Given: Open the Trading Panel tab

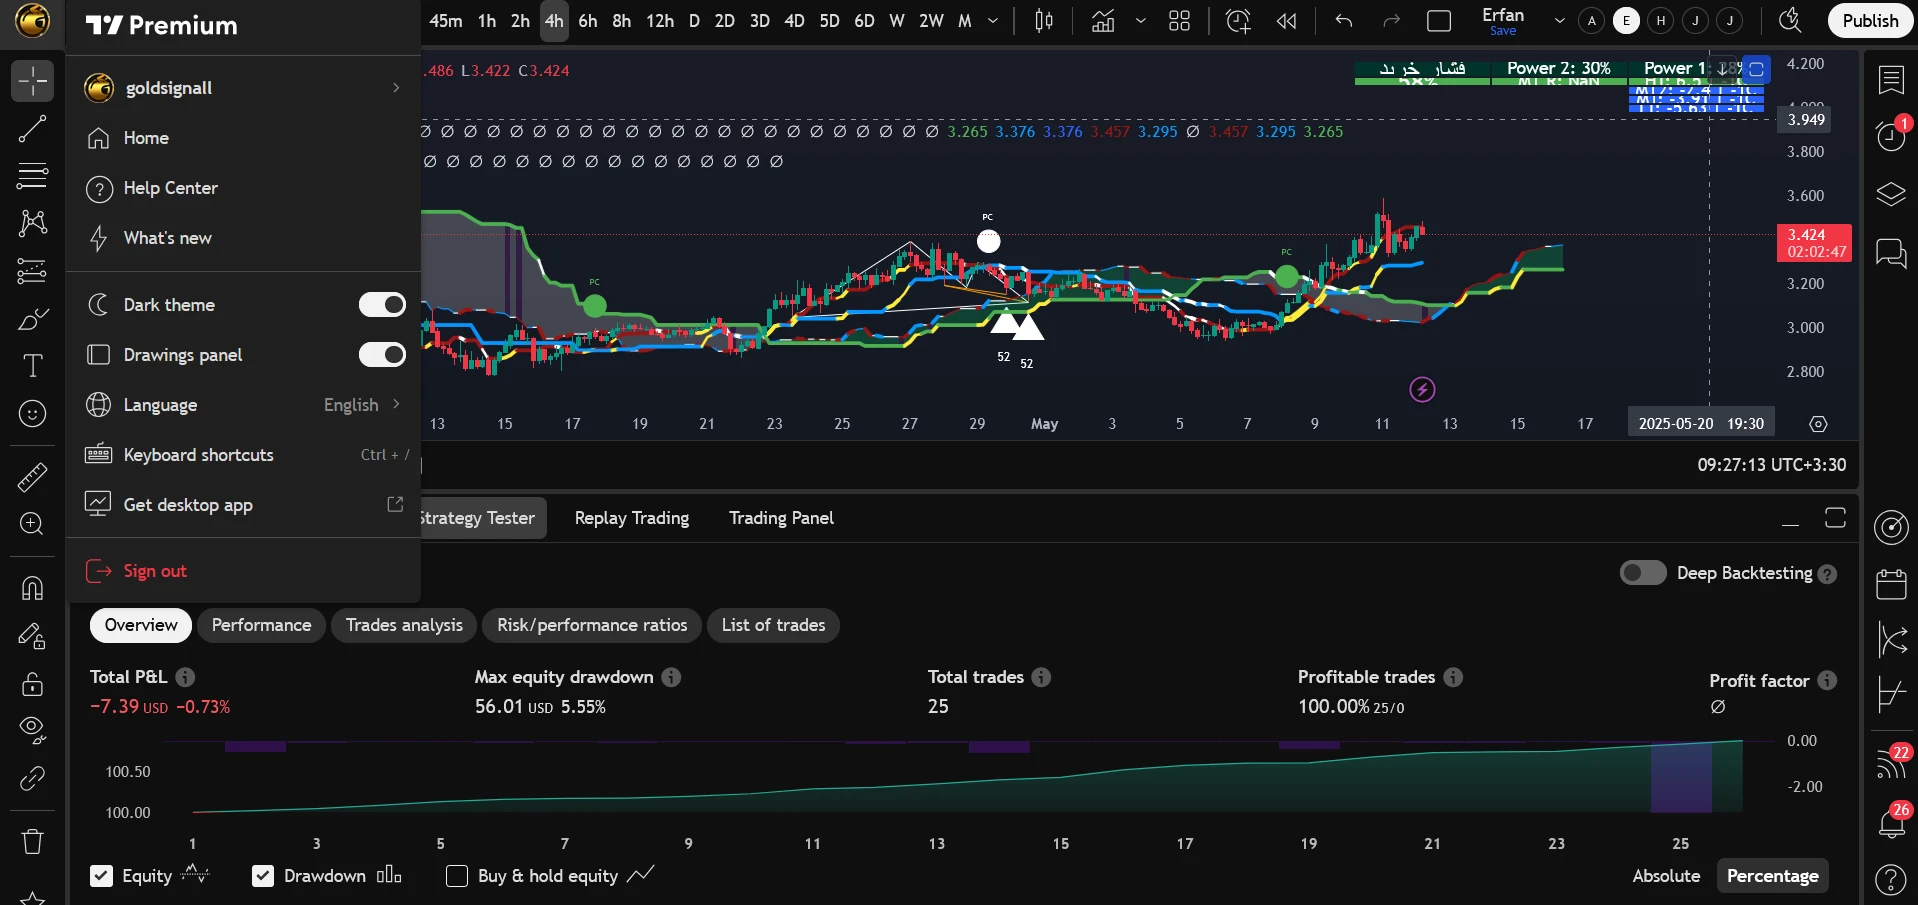Looking at the screenshot, I should click(x=781, y=518).
